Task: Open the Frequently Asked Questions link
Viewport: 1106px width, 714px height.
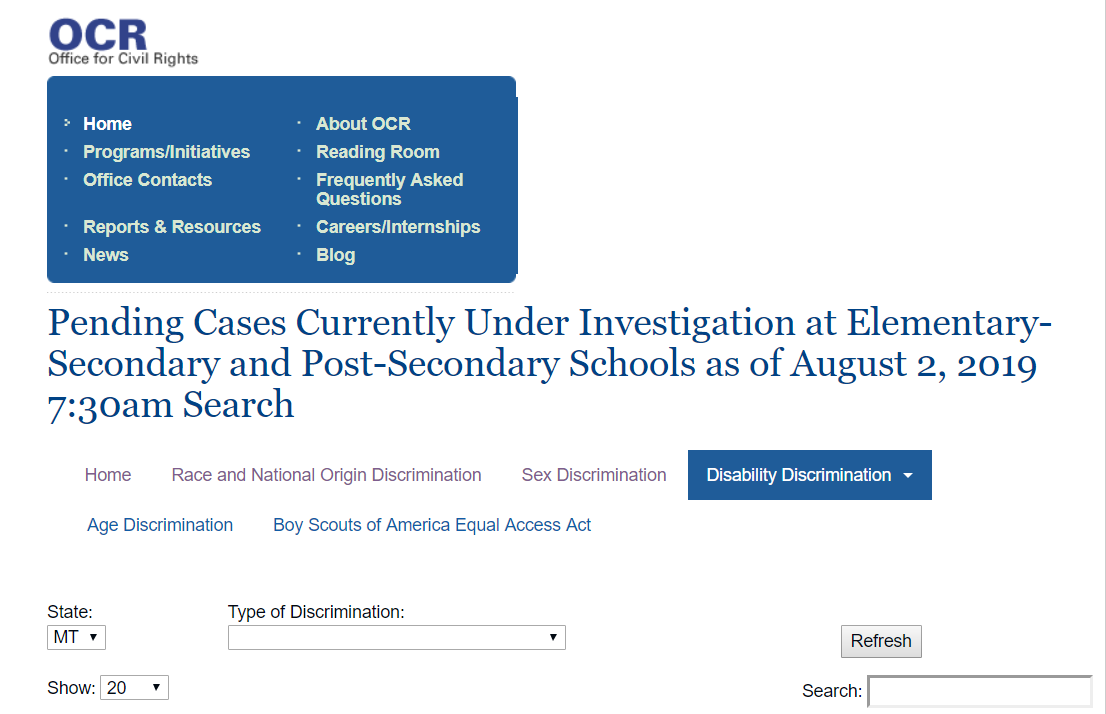Action: coord(389,189)
